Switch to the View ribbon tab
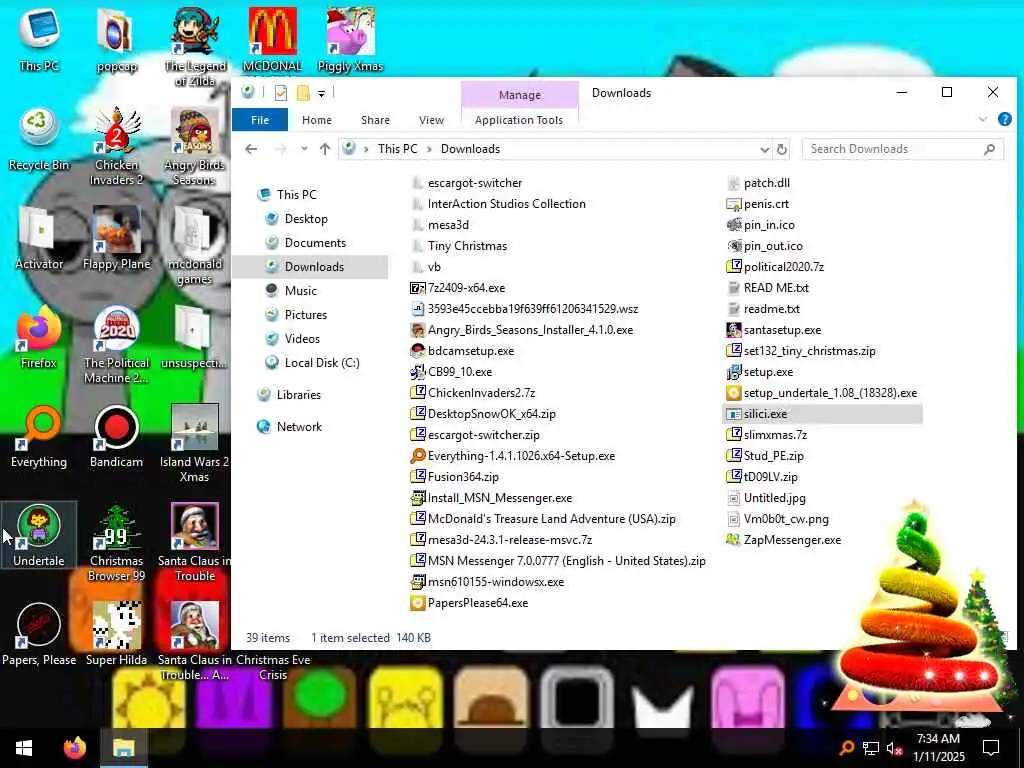Viewport: 1024px width, 768px height. coord(431,120)
